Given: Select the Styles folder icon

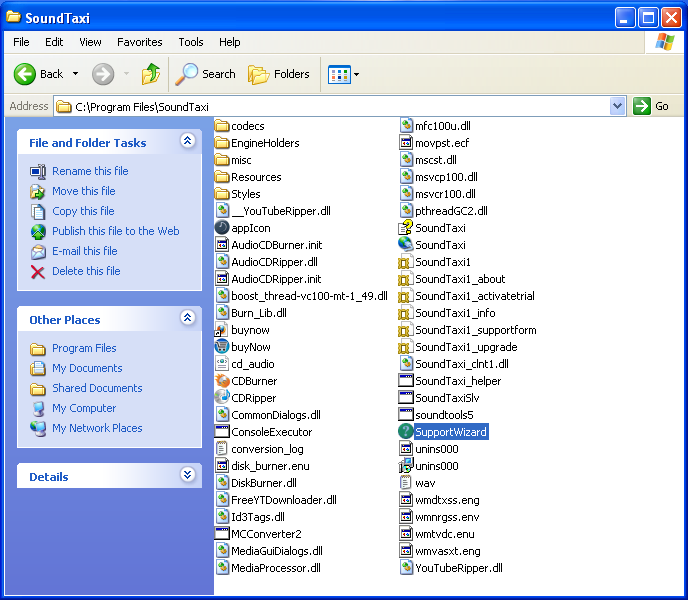Looking at the screenshot, I should [222, 194].
